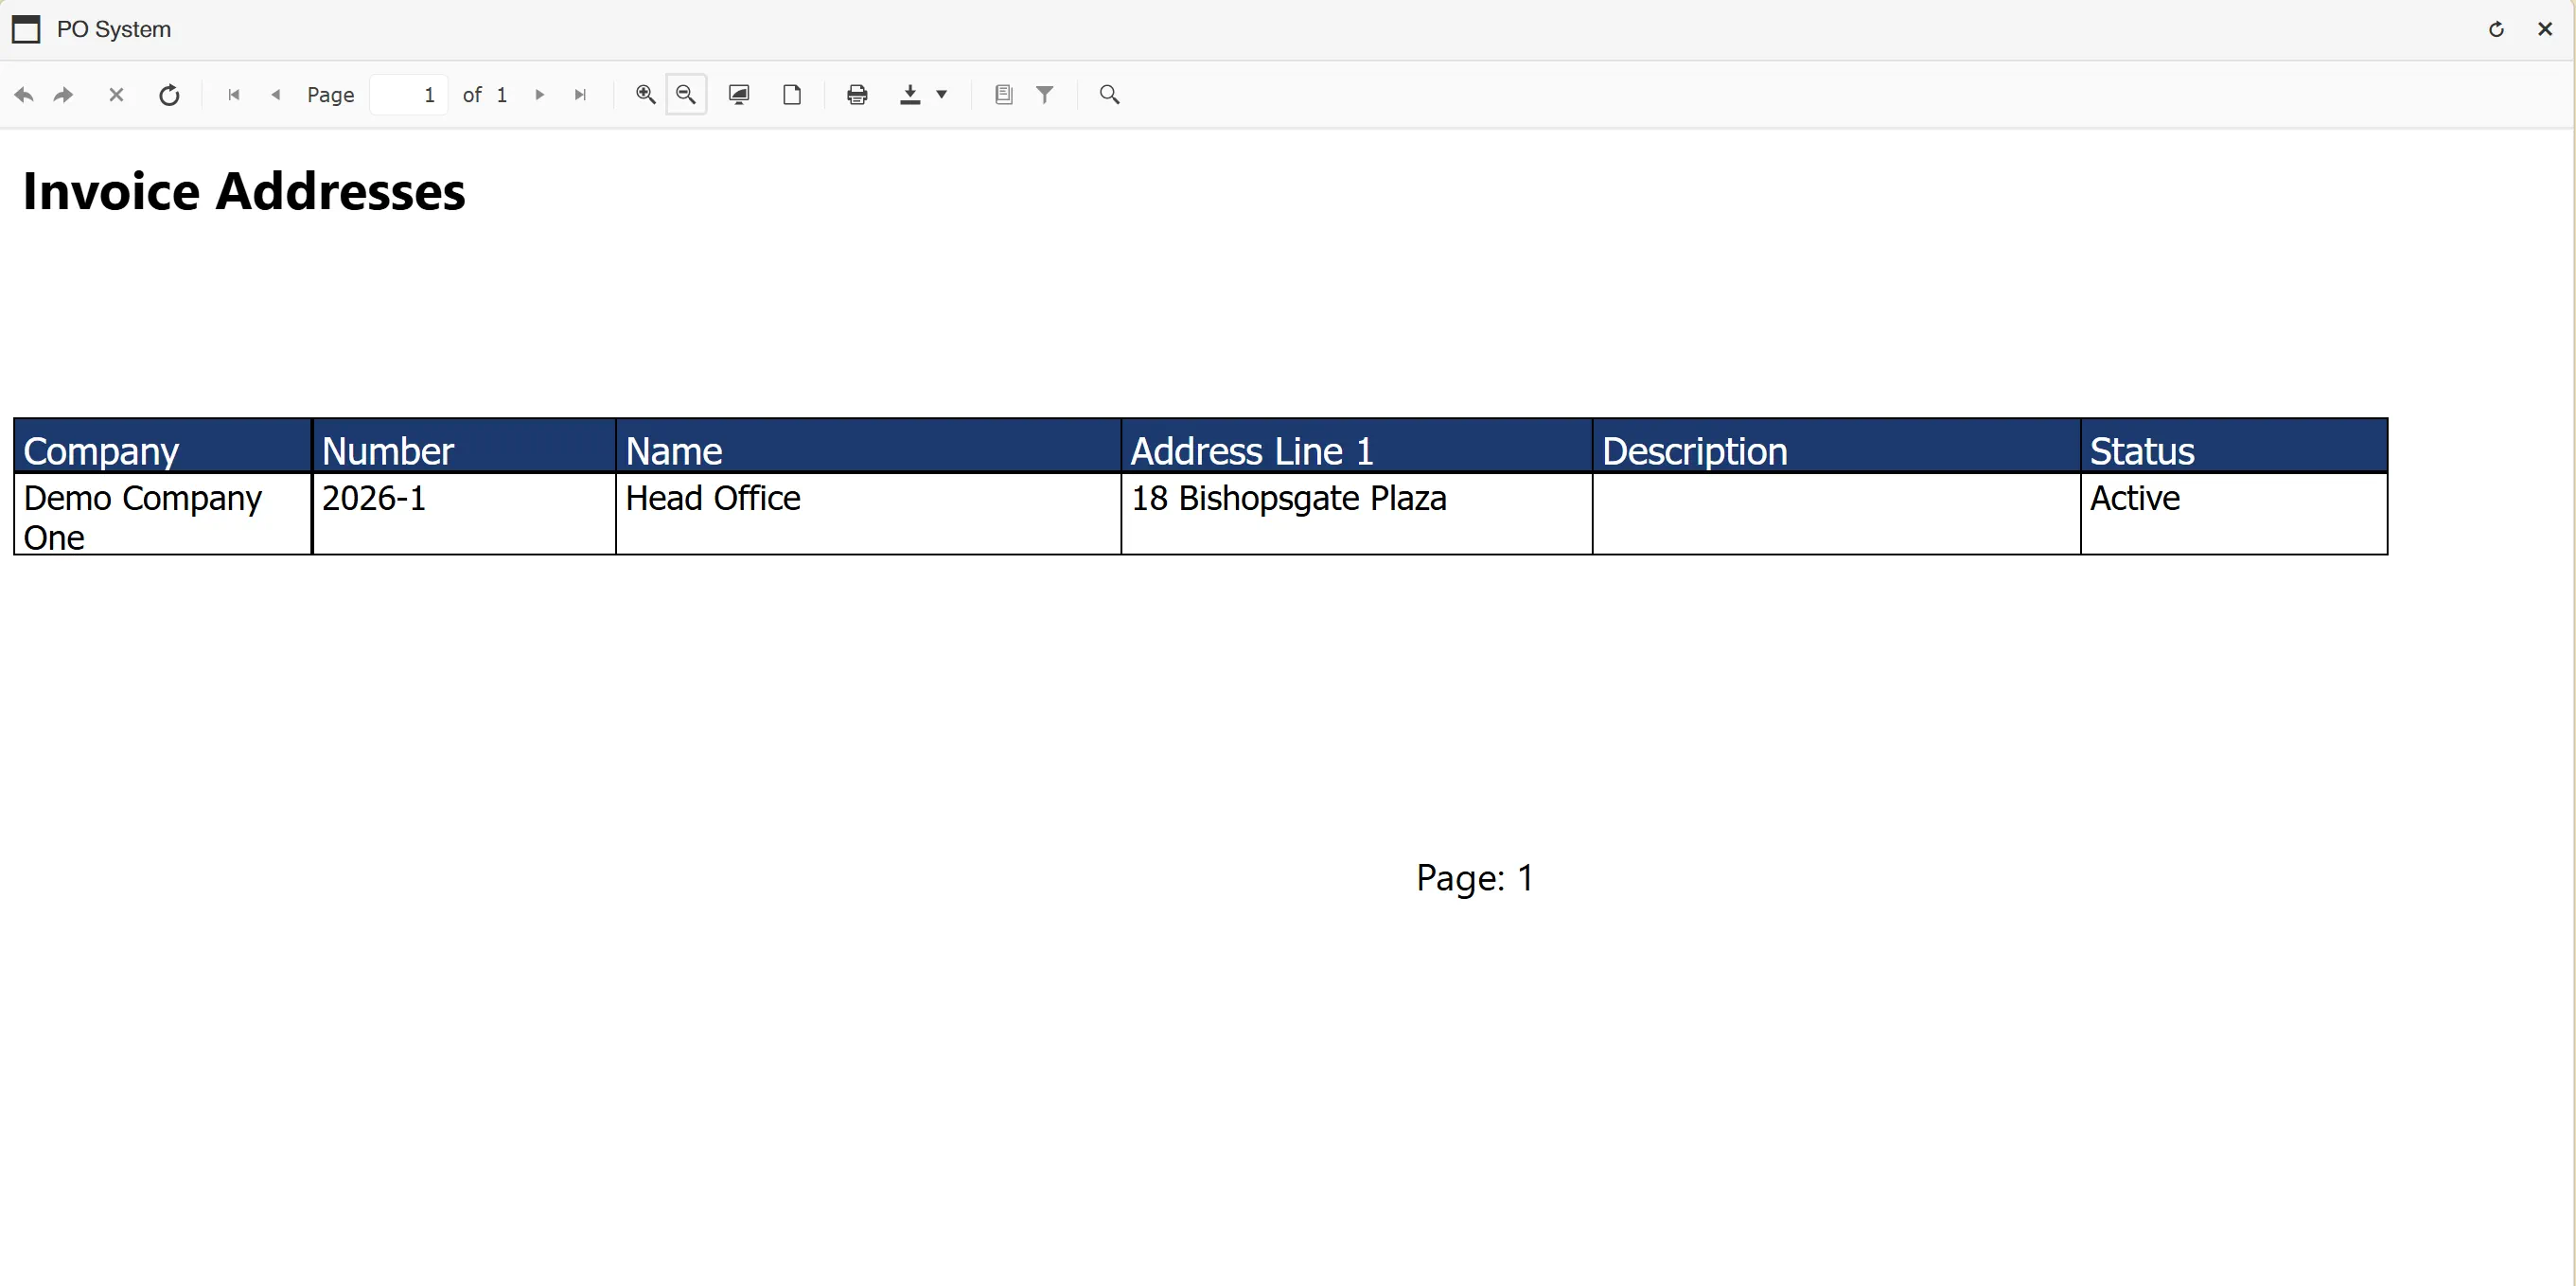Navigate forward in report history

click(64, 95)
